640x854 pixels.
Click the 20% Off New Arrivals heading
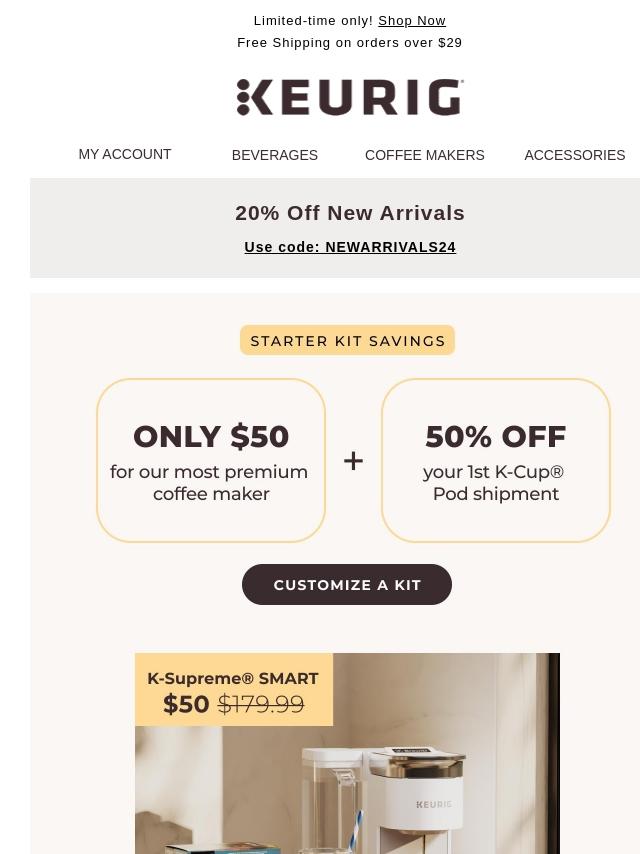click(x=350, y=213)
